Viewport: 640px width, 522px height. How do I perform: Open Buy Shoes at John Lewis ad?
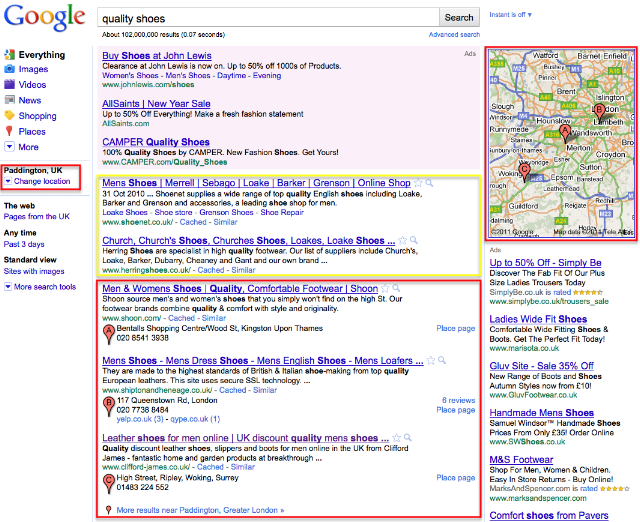(x=157, y=56)
